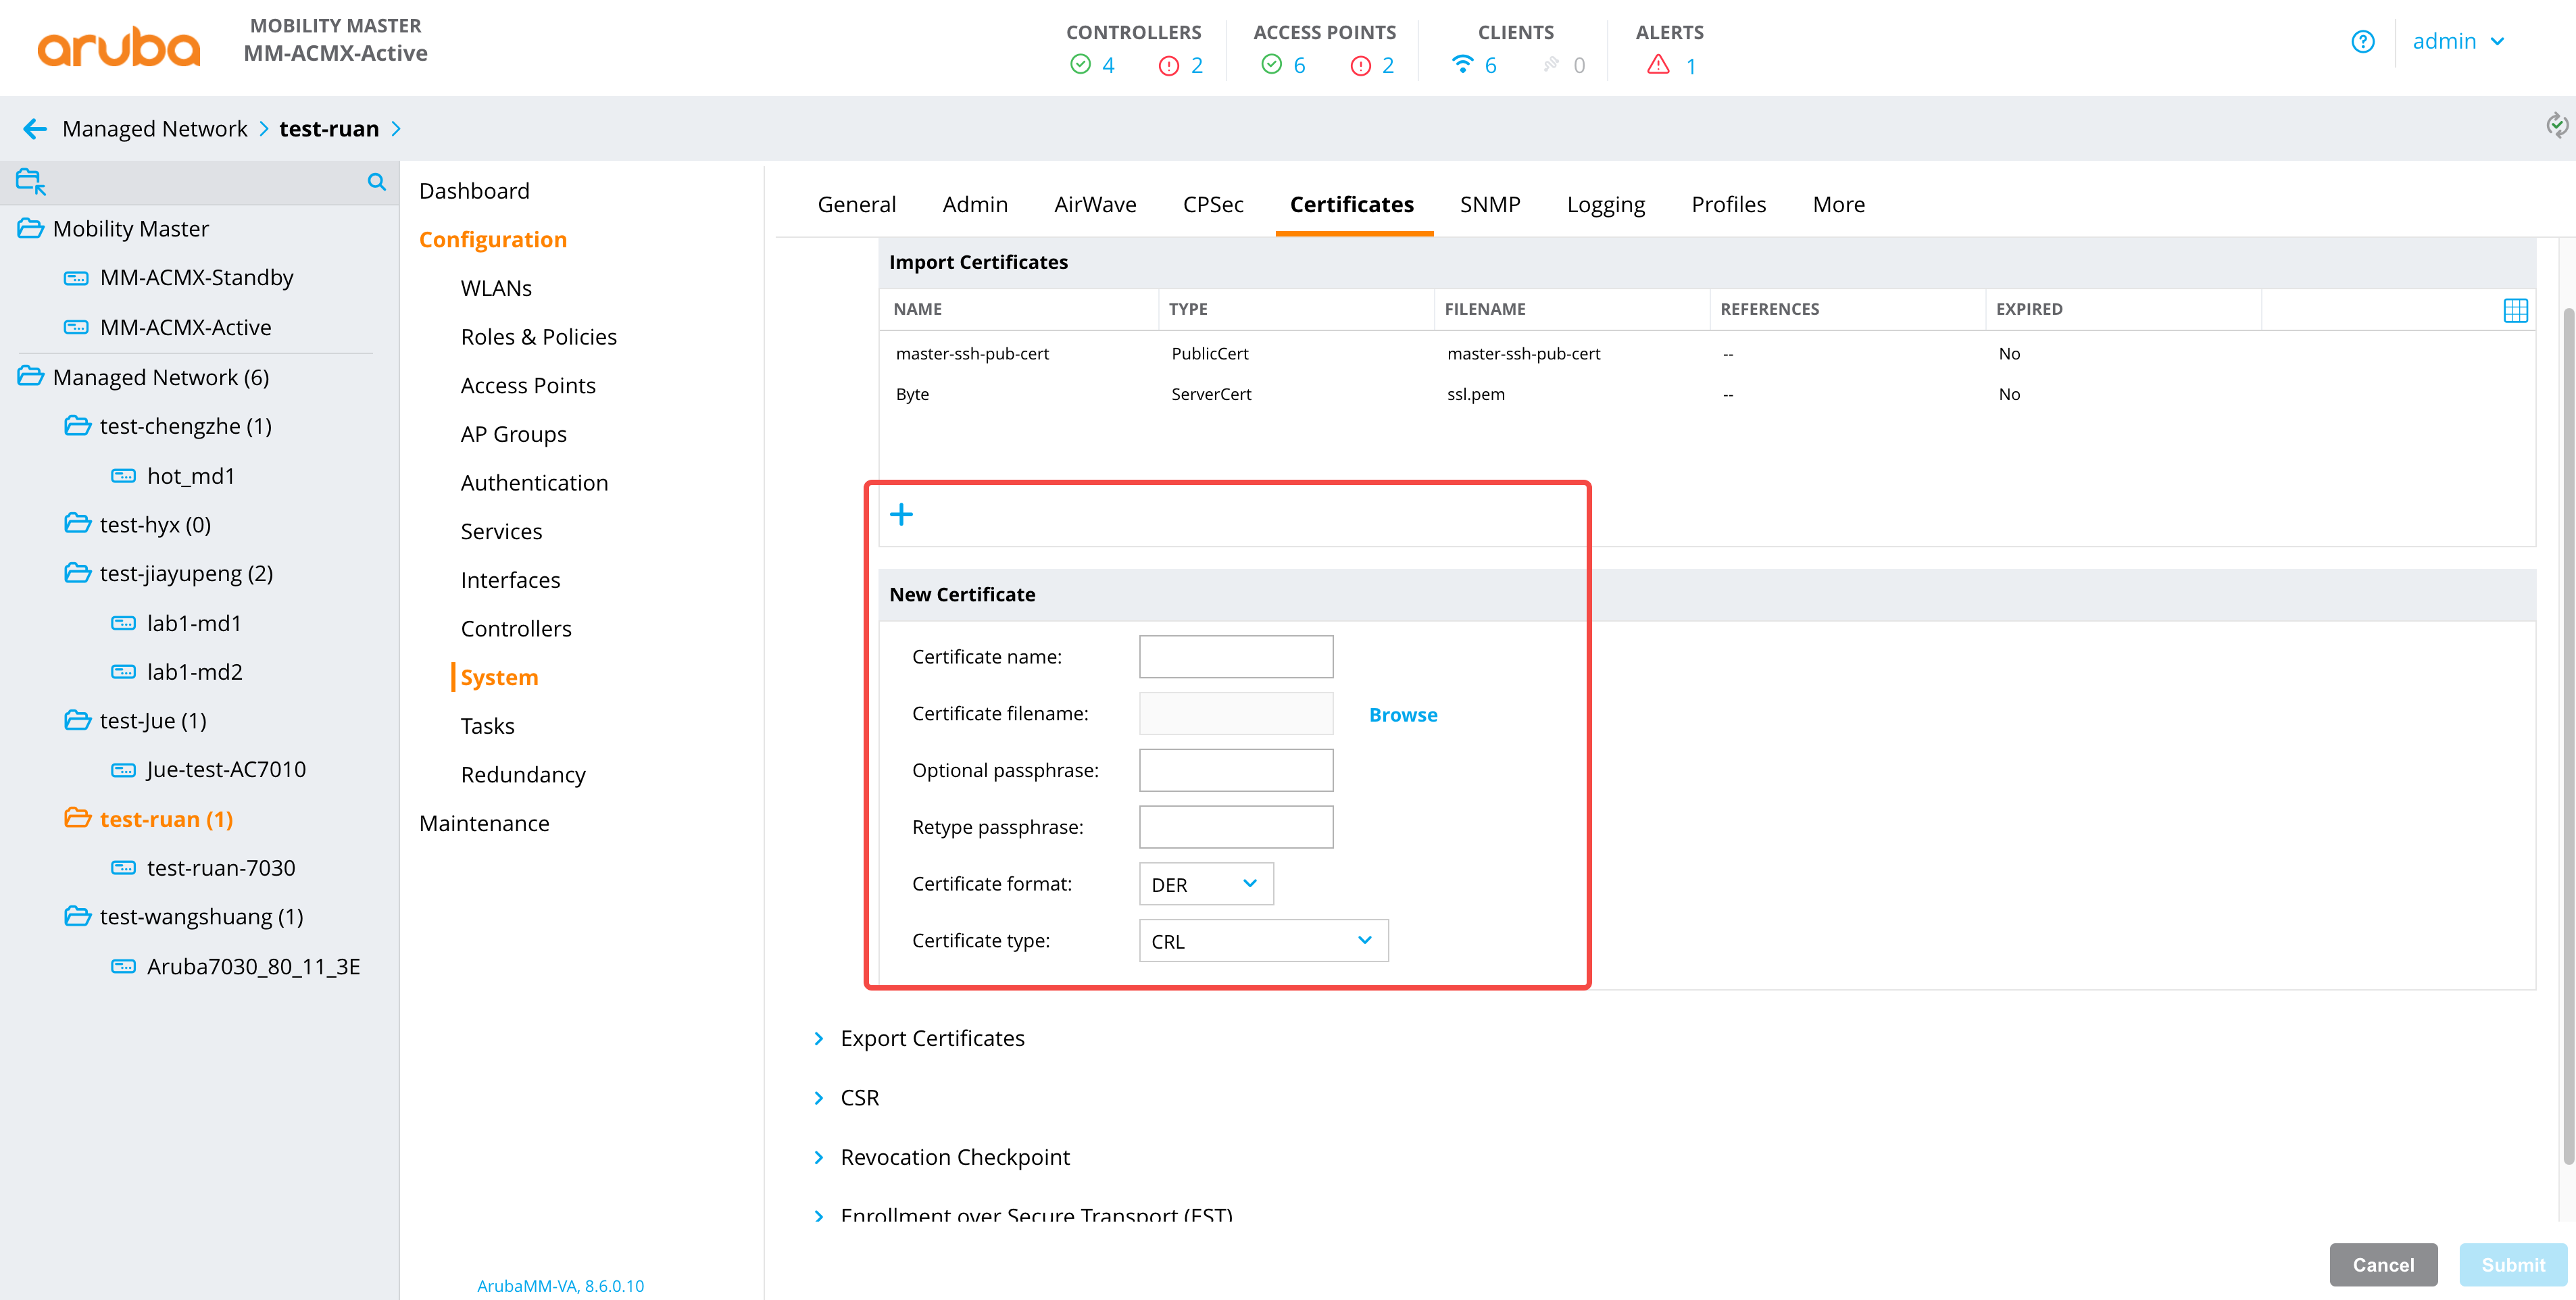The image size is (2576, 1300).
Task: Select Aruba7030_80_11_3E device in tree
Action: pos(253,967)
